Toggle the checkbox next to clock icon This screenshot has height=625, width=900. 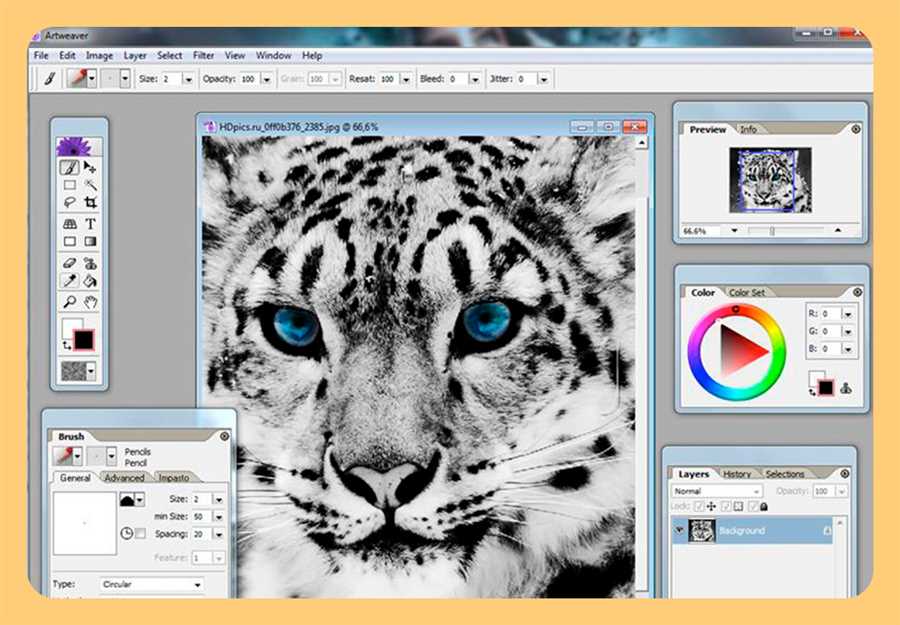(140, 534)
